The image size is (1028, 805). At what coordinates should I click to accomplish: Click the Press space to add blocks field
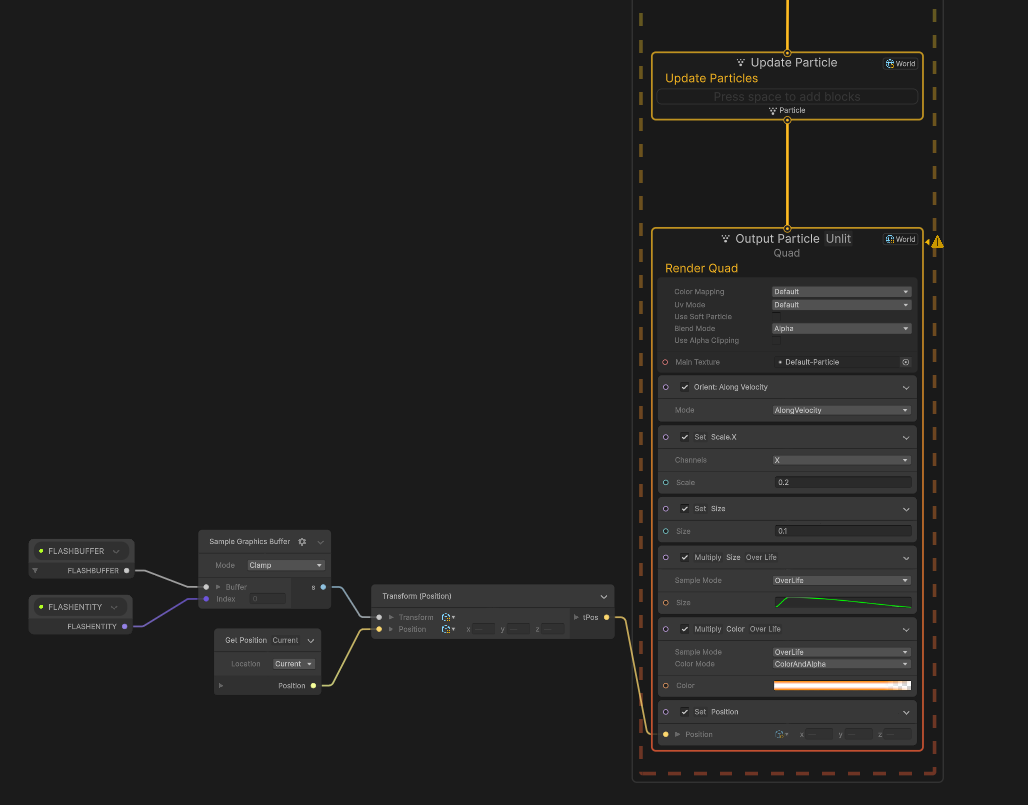pos(787,96)
